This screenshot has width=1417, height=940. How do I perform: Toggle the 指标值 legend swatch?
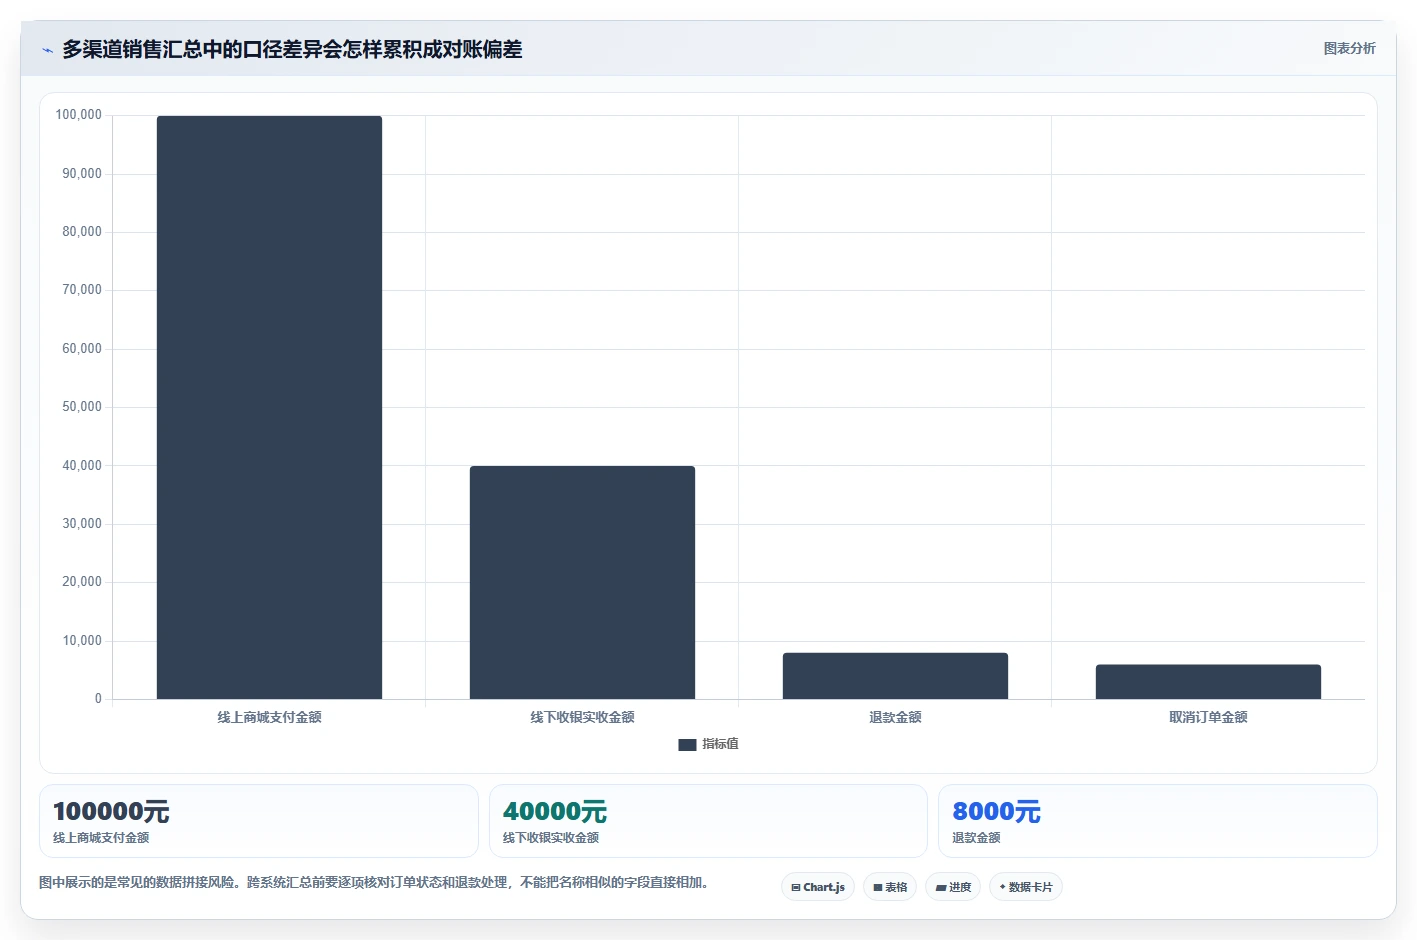[687, 744]
